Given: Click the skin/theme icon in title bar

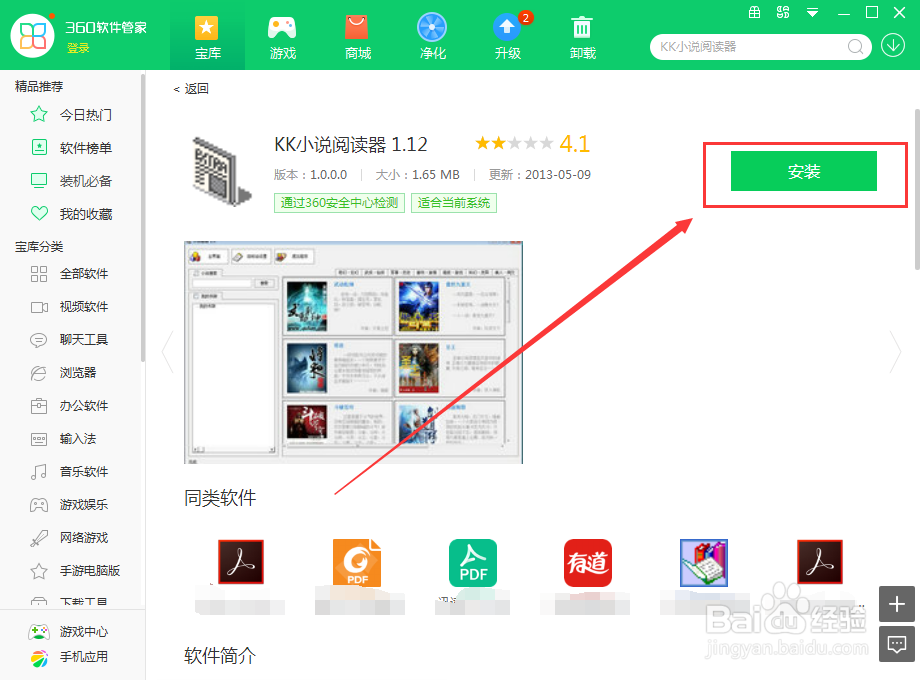Looking at the screenshot, I should click(x=783, y=12).
